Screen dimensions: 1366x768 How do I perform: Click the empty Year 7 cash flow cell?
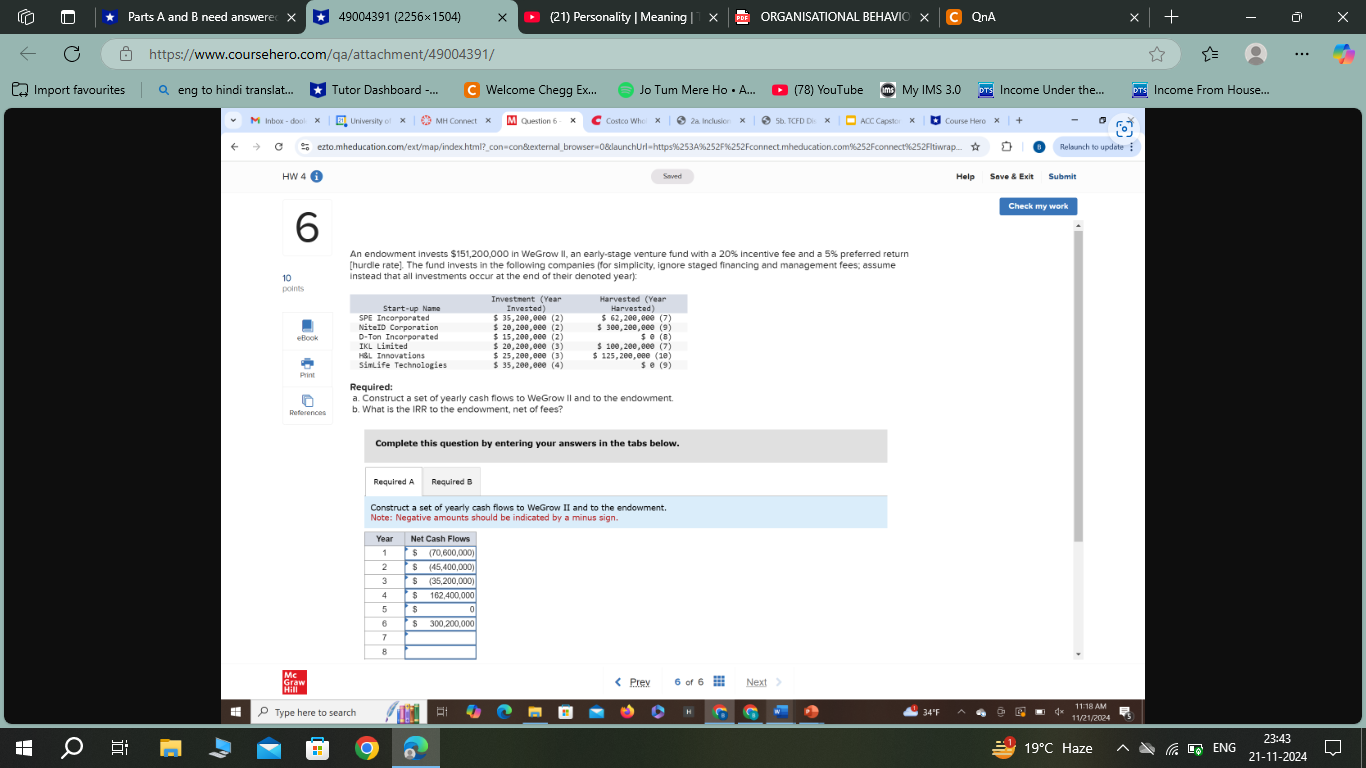point(440,637)
